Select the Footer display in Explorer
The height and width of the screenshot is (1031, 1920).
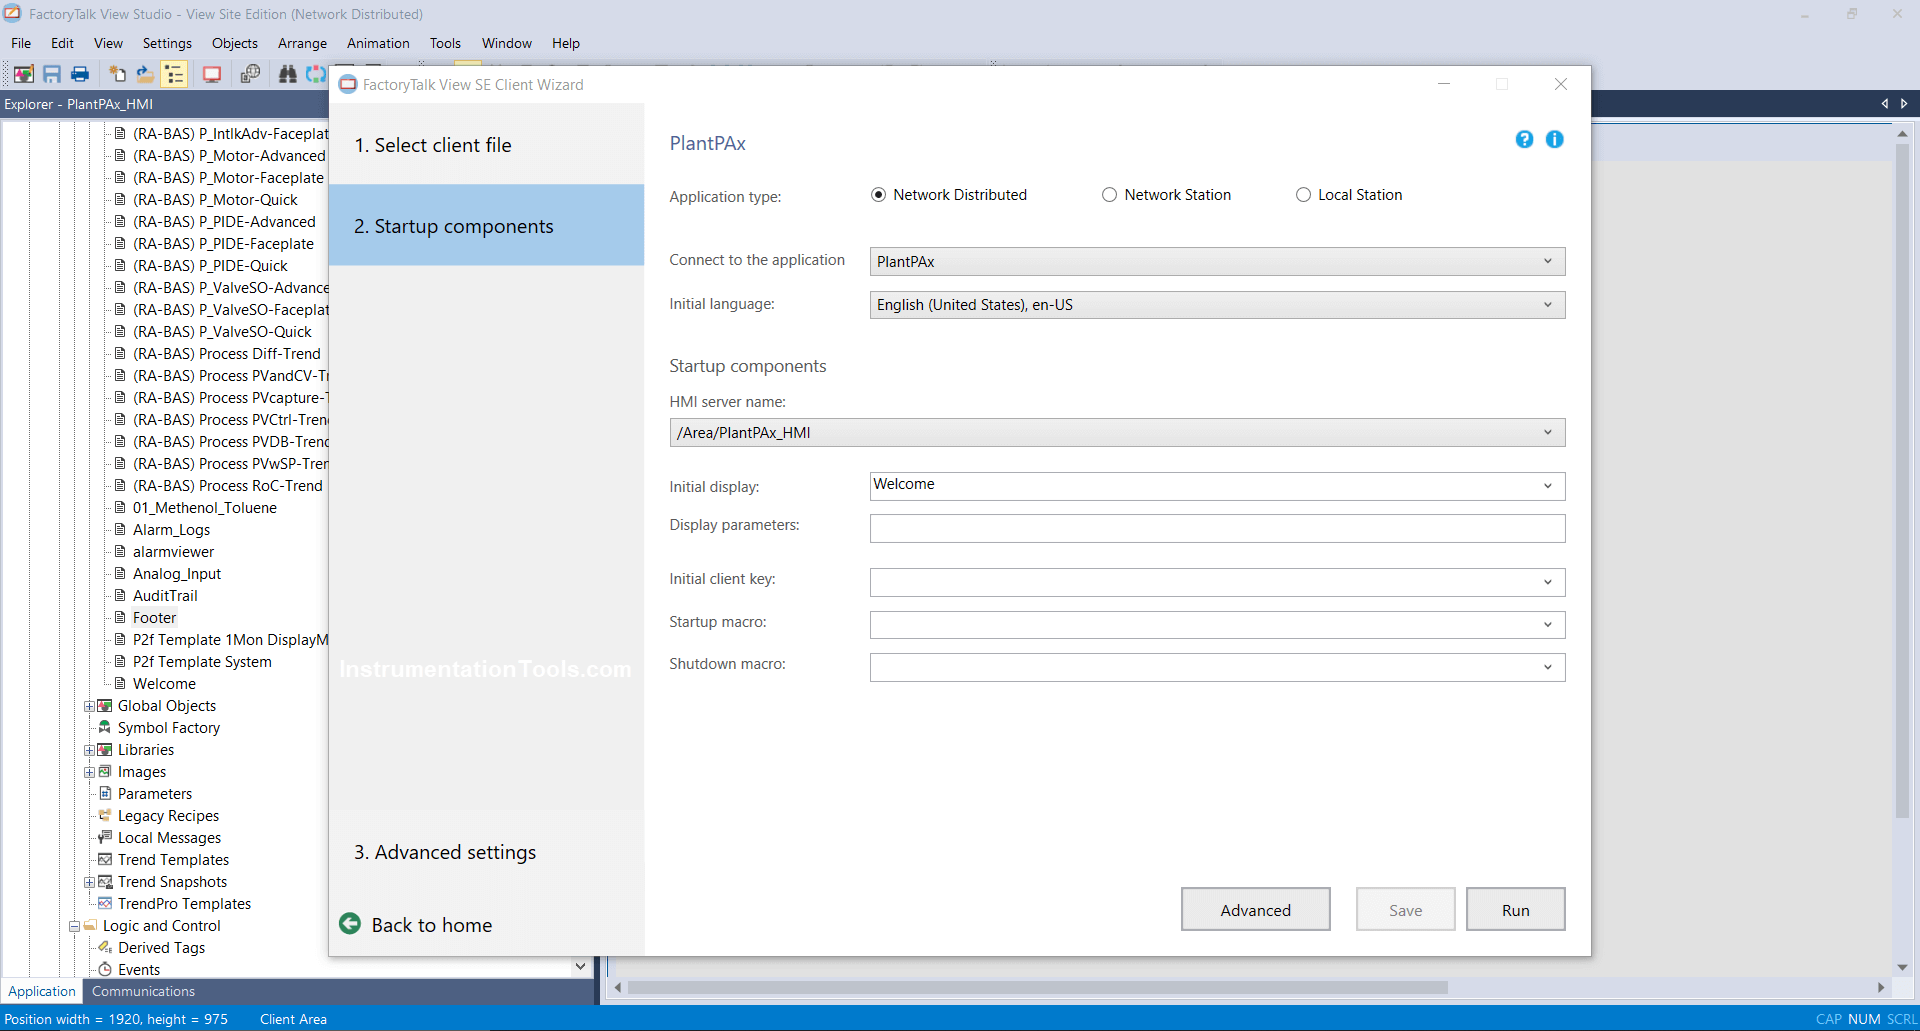coord(154,618)
